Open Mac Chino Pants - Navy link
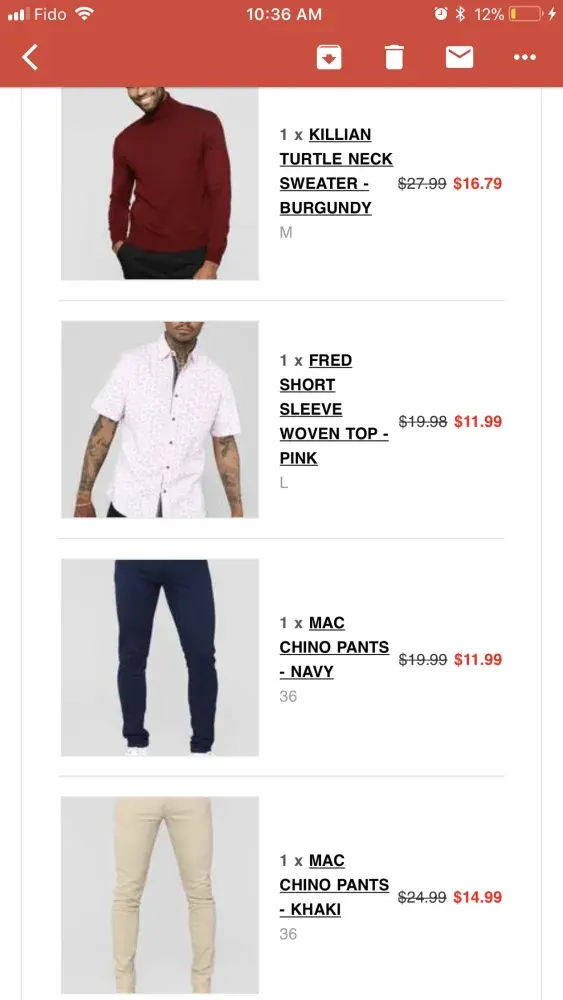The height and width of the screenshot is (1000, 563). pyautogui.click(x=333, y=647)
